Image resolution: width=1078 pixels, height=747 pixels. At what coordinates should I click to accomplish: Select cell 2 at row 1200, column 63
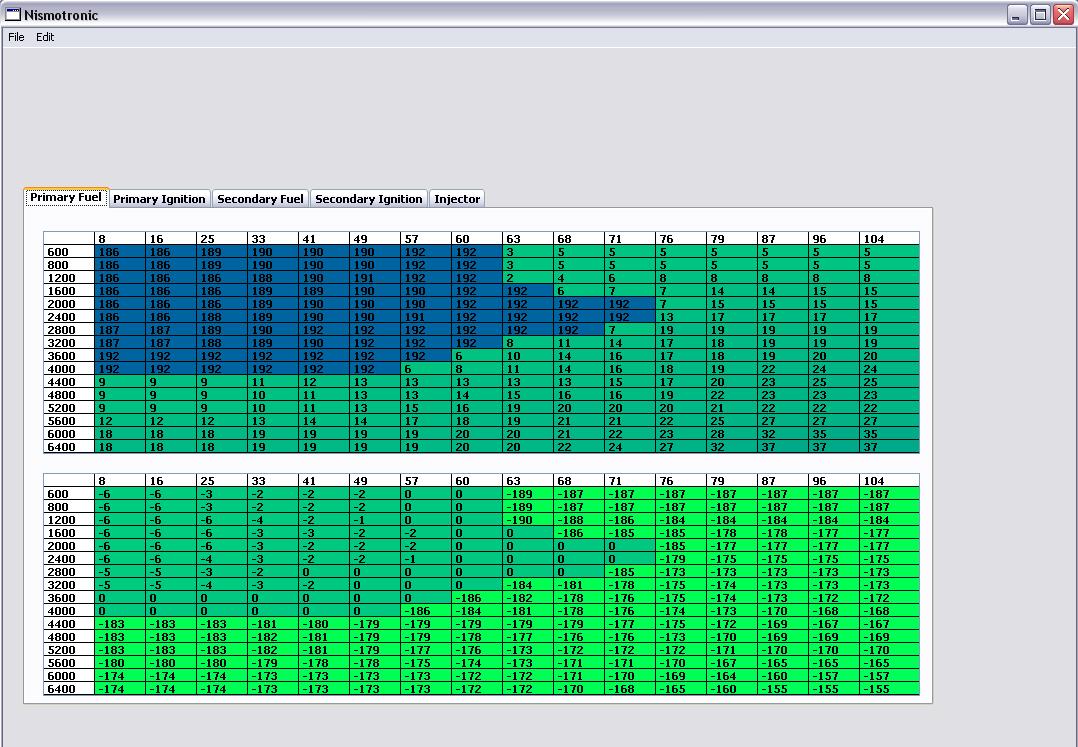click(527, 278)
